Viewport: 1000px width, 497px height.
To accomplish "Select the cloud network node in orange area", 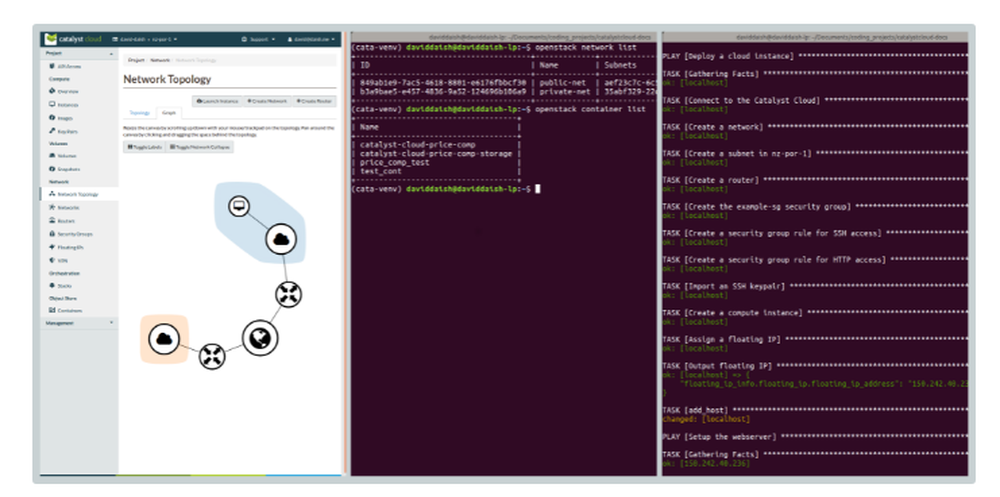I will (x=164, y=339).
